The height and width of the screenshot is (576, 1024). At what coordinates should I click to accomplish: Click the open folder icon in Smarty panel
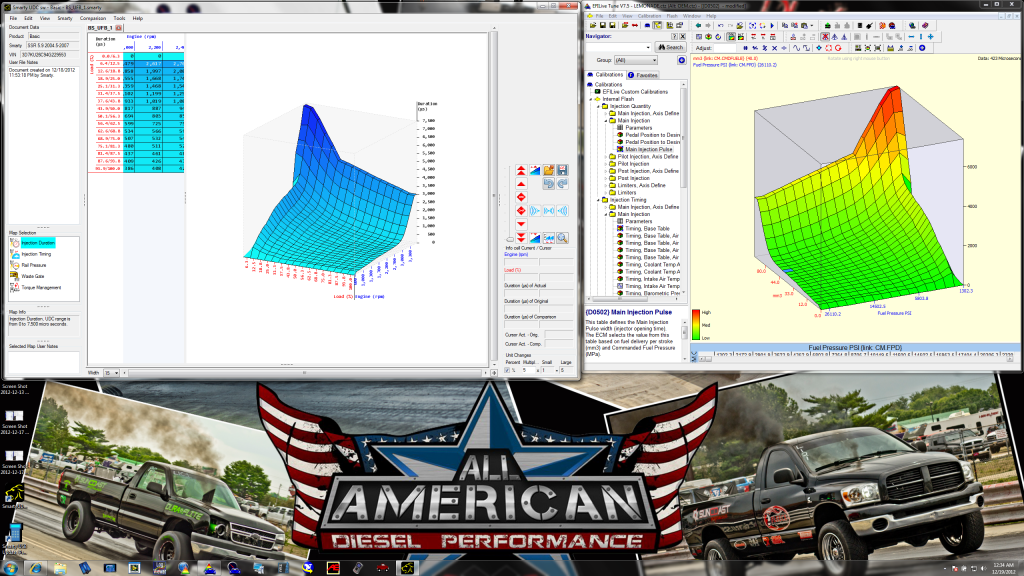pyautogui.click(x=549, y=170)
